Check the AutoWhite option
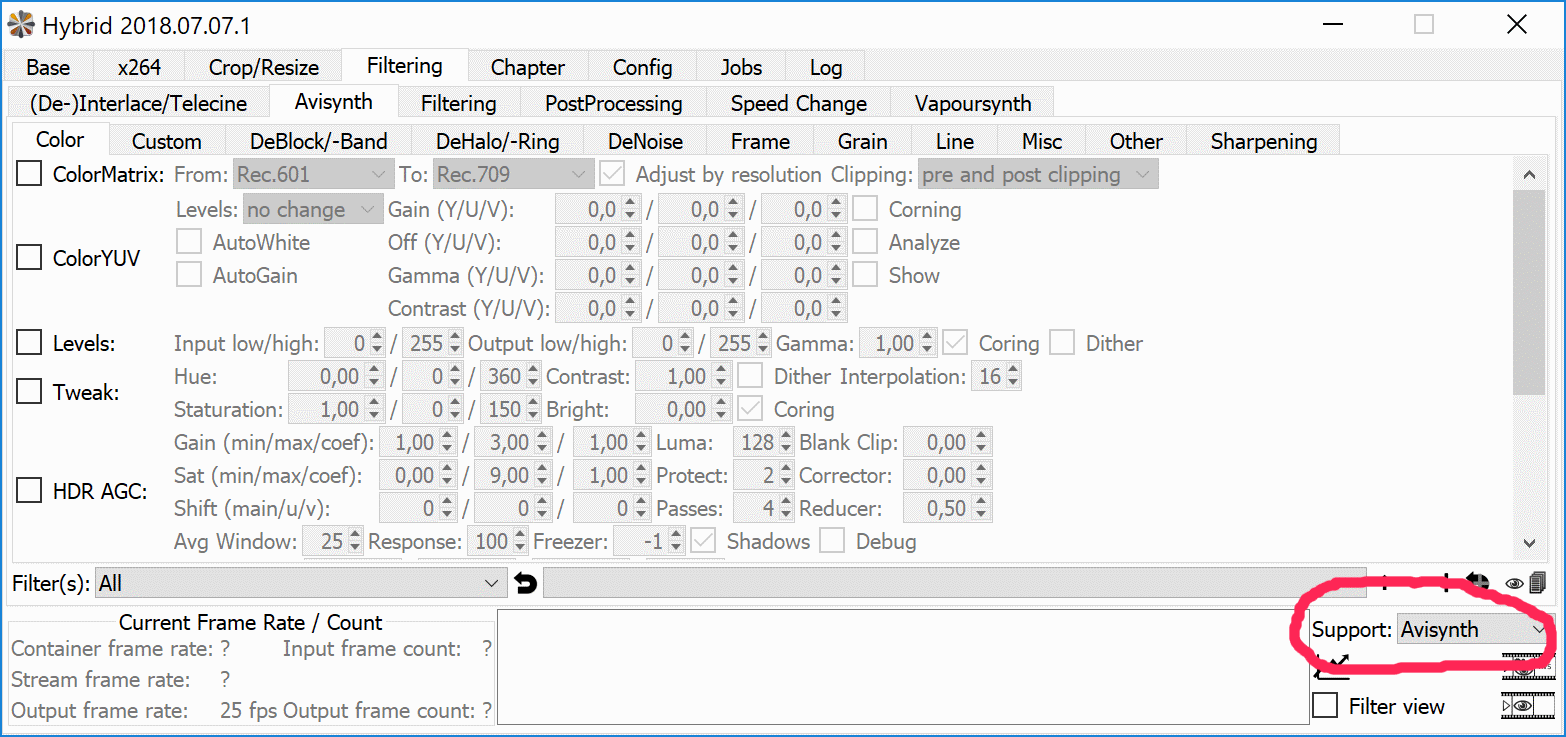 [x=189, y=242]
